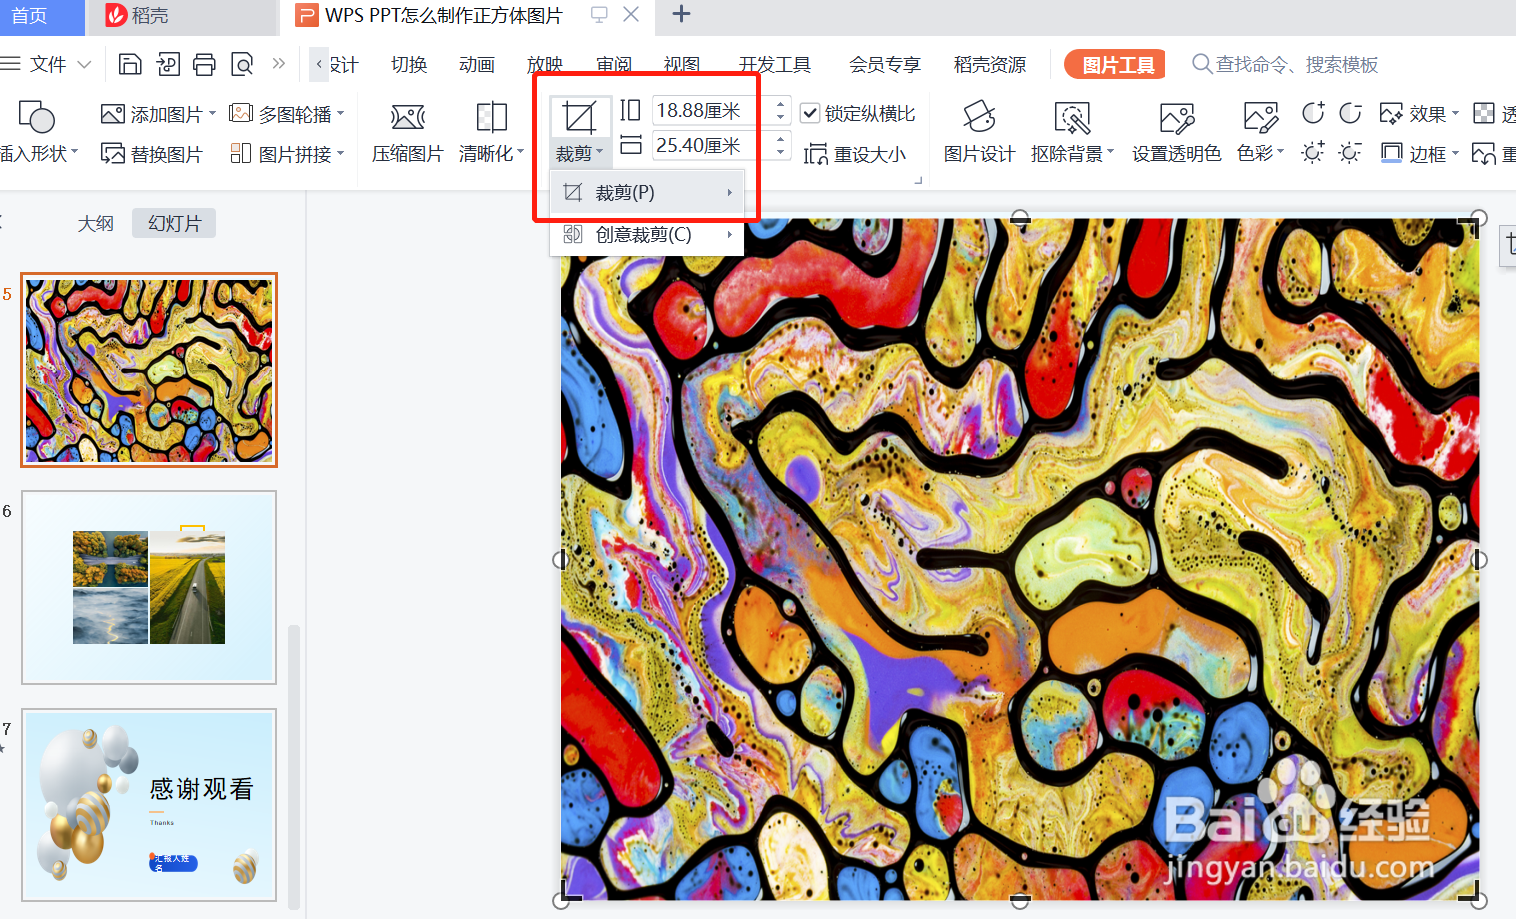Screen dimensions: 1516x919
Task: Expand more quick access tools (double chevron)
Action: pyautogui.click(x=279, y=64)
